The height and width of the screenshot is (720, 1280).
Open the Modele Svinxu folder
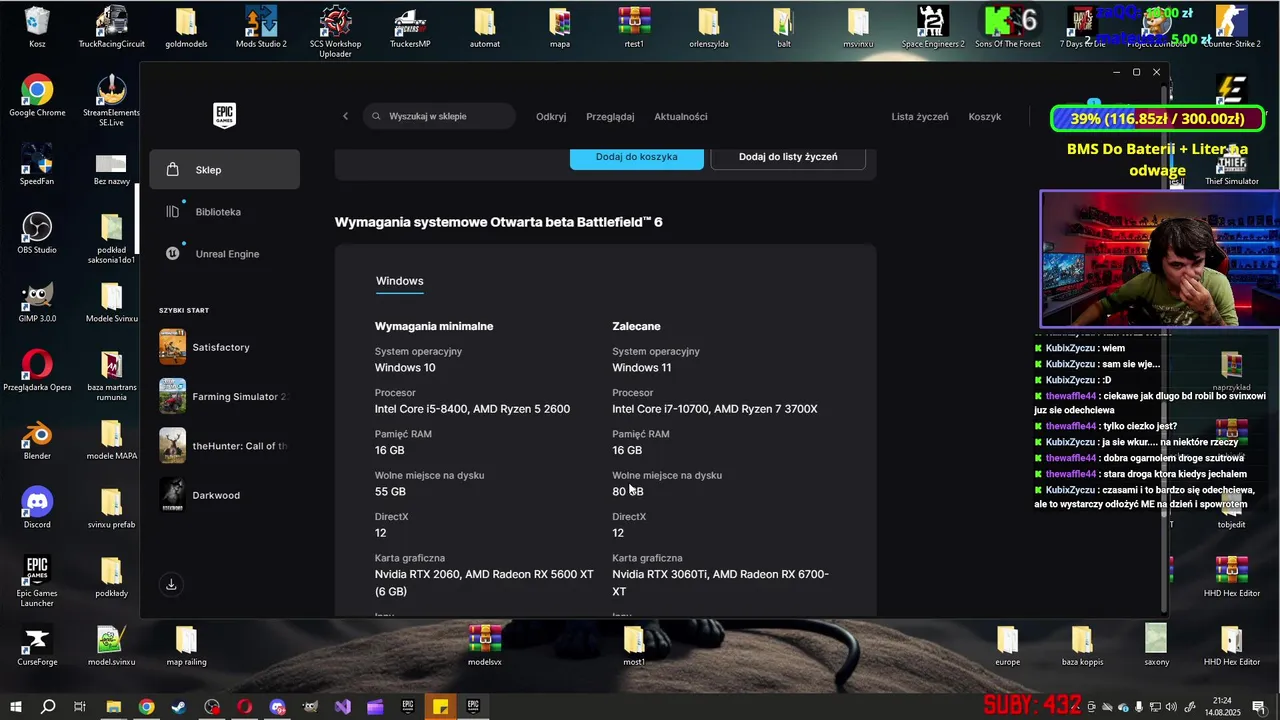(111, 302)
